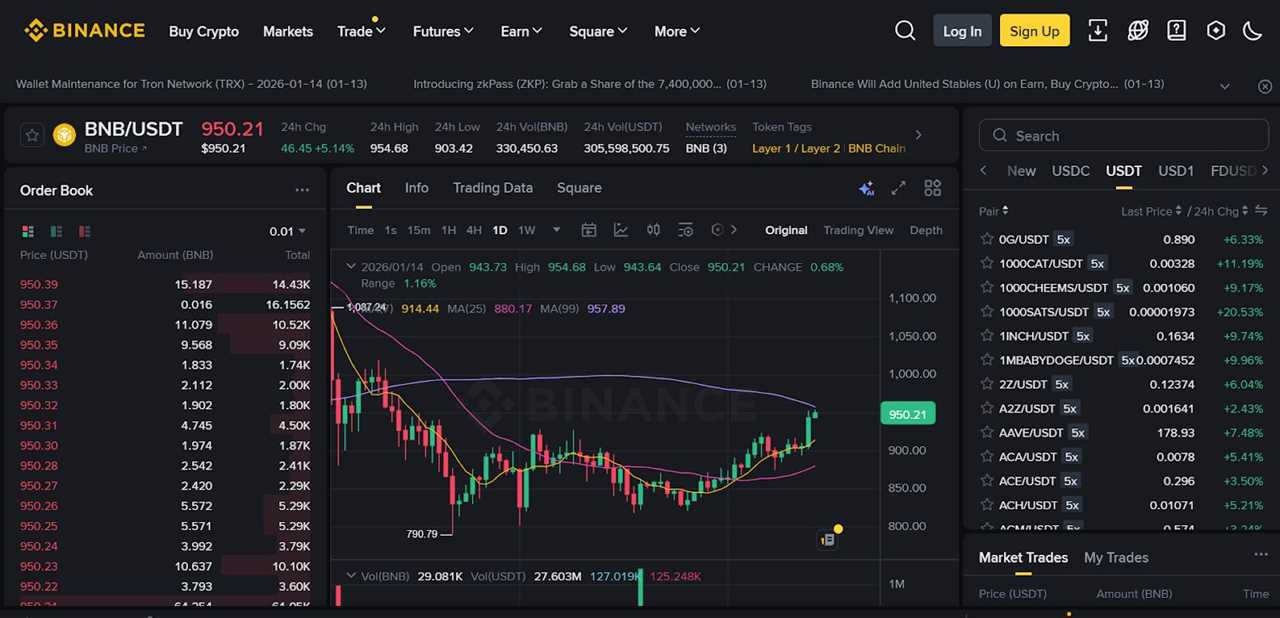
Task: Click the Log In button
Action: (961, 30)
